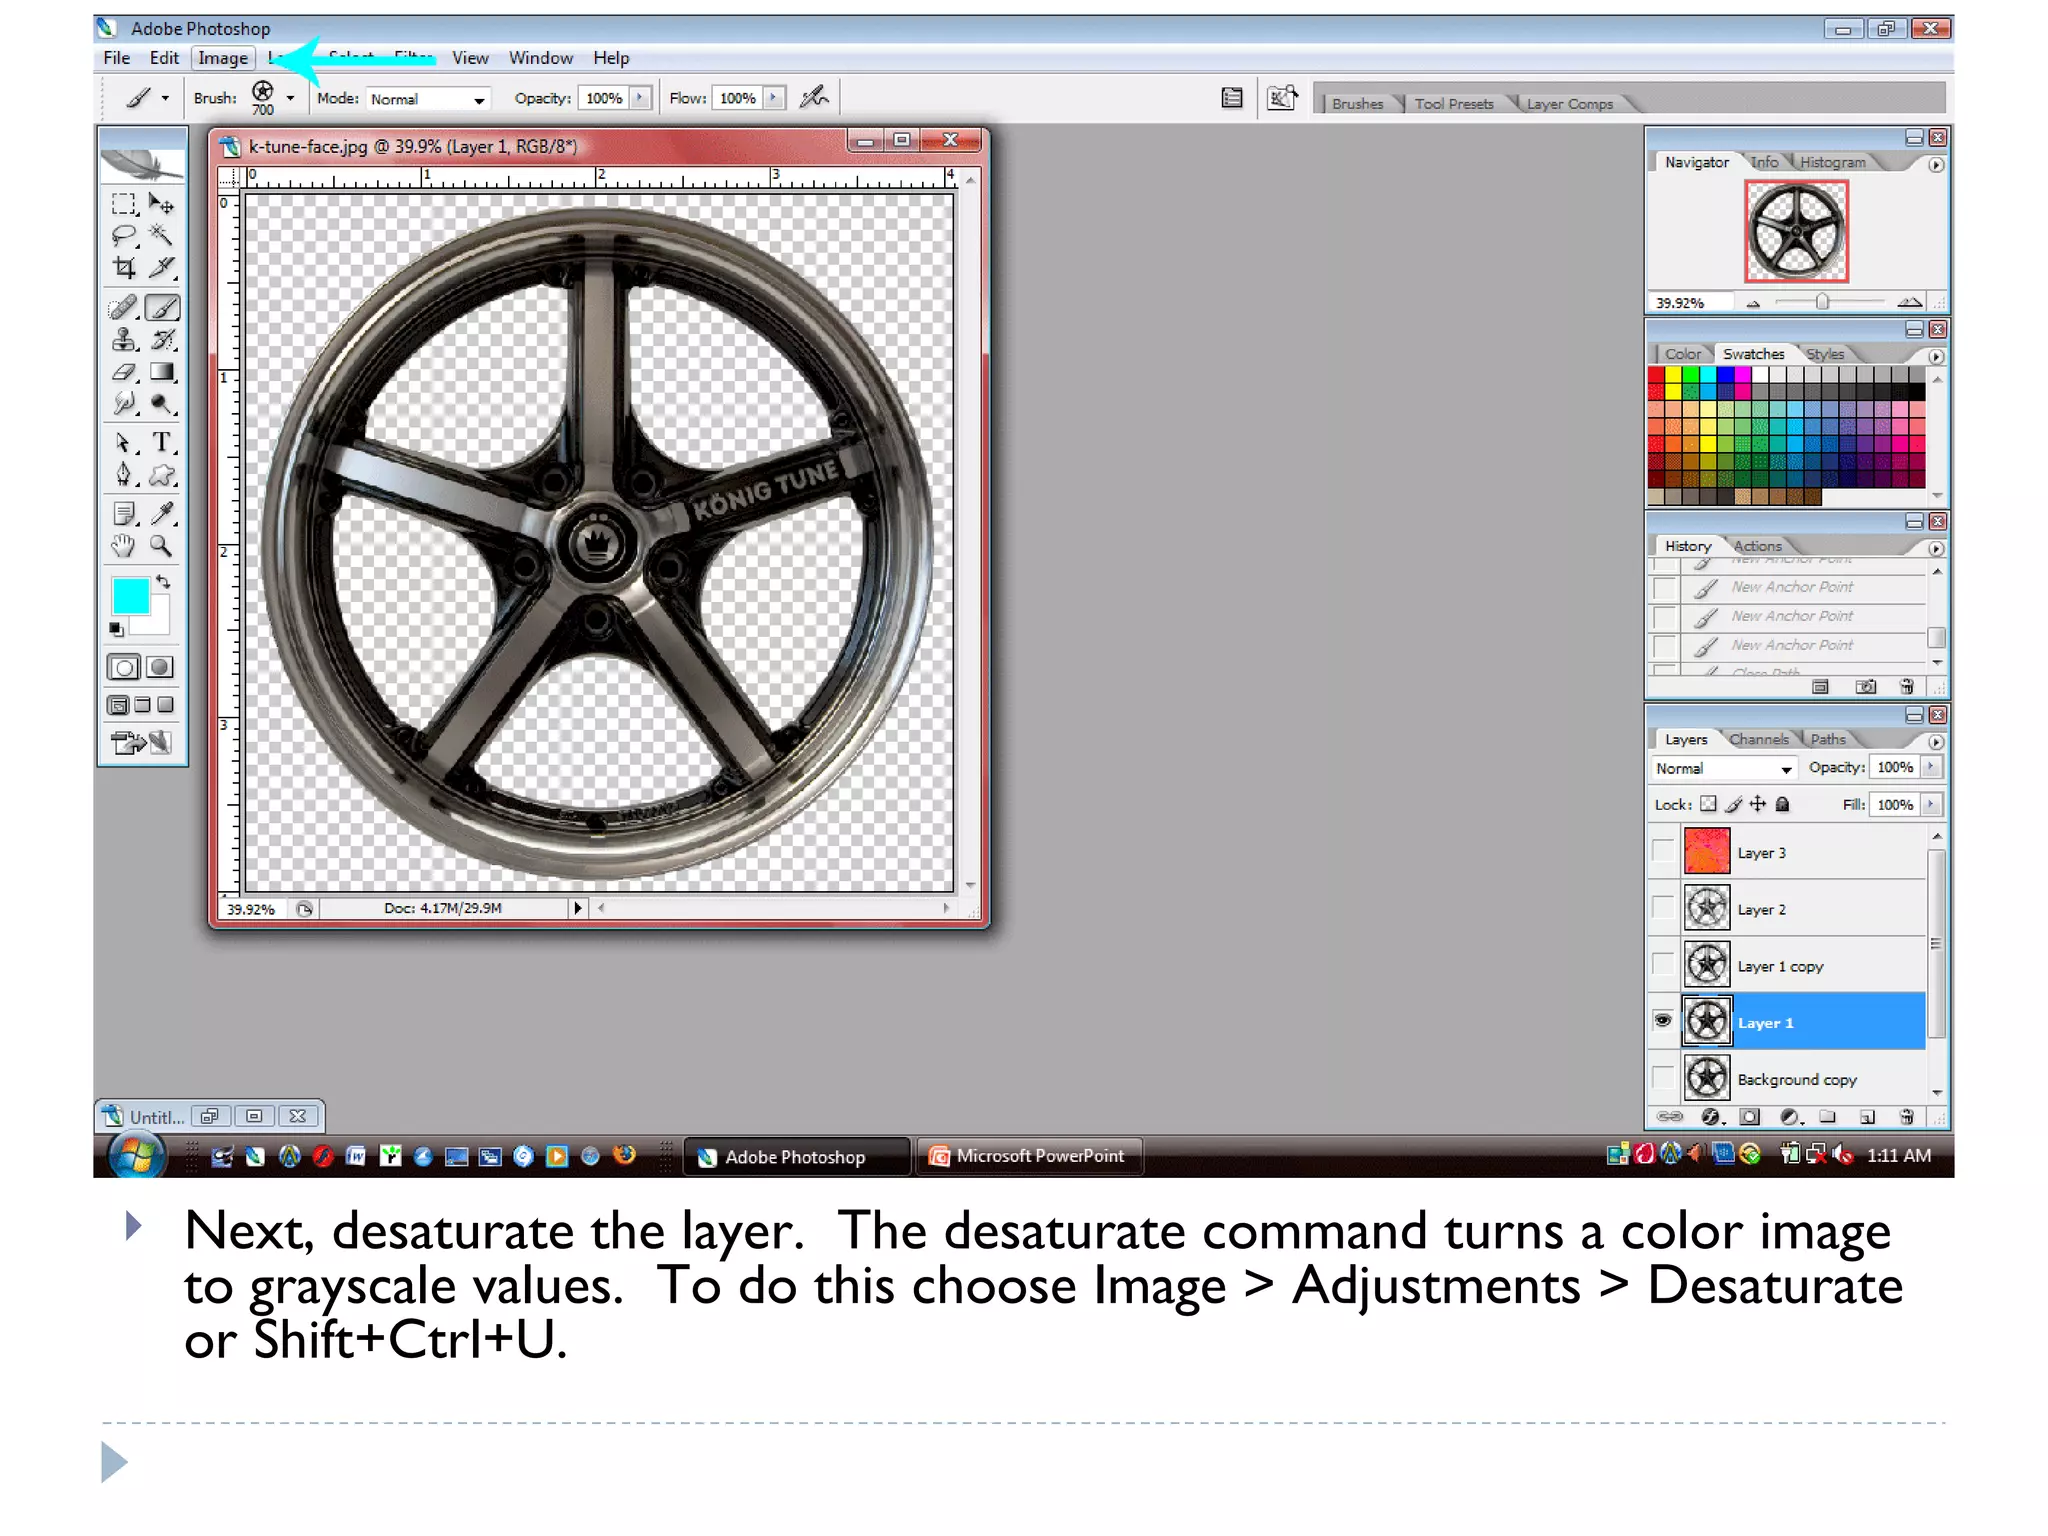Screen dimensions: 2048x1536
Task: Open the Window menu
Action: pyautogui.click(x=540, y=58)
